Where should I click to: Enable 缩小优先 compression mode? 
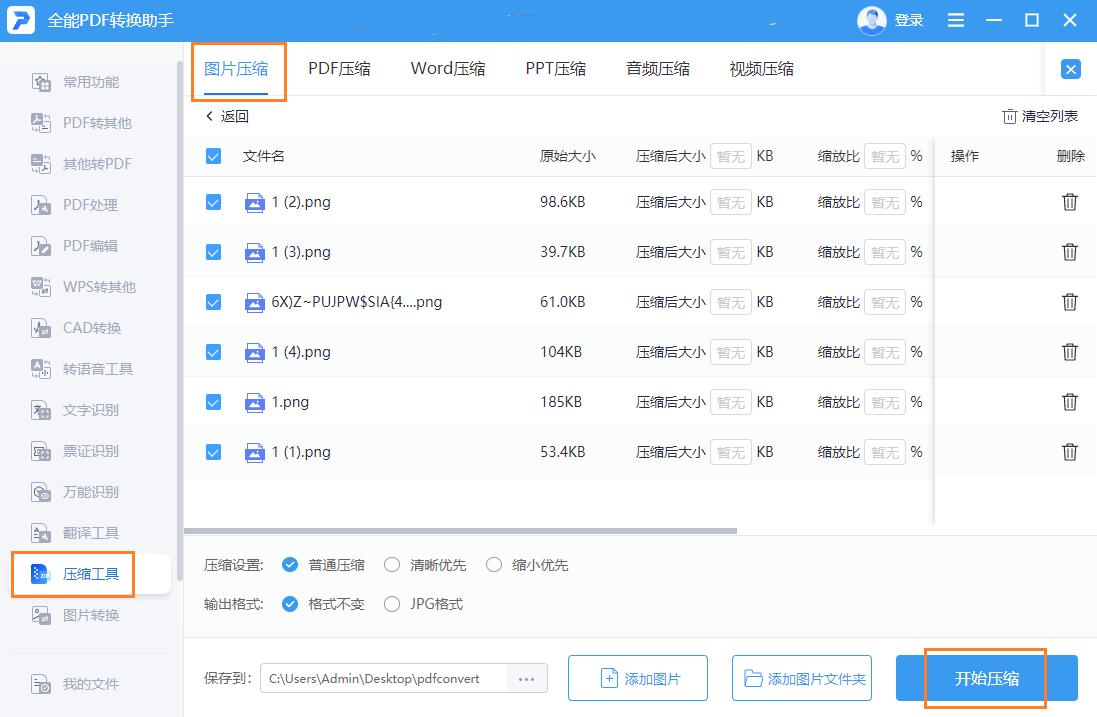(493, 564)
